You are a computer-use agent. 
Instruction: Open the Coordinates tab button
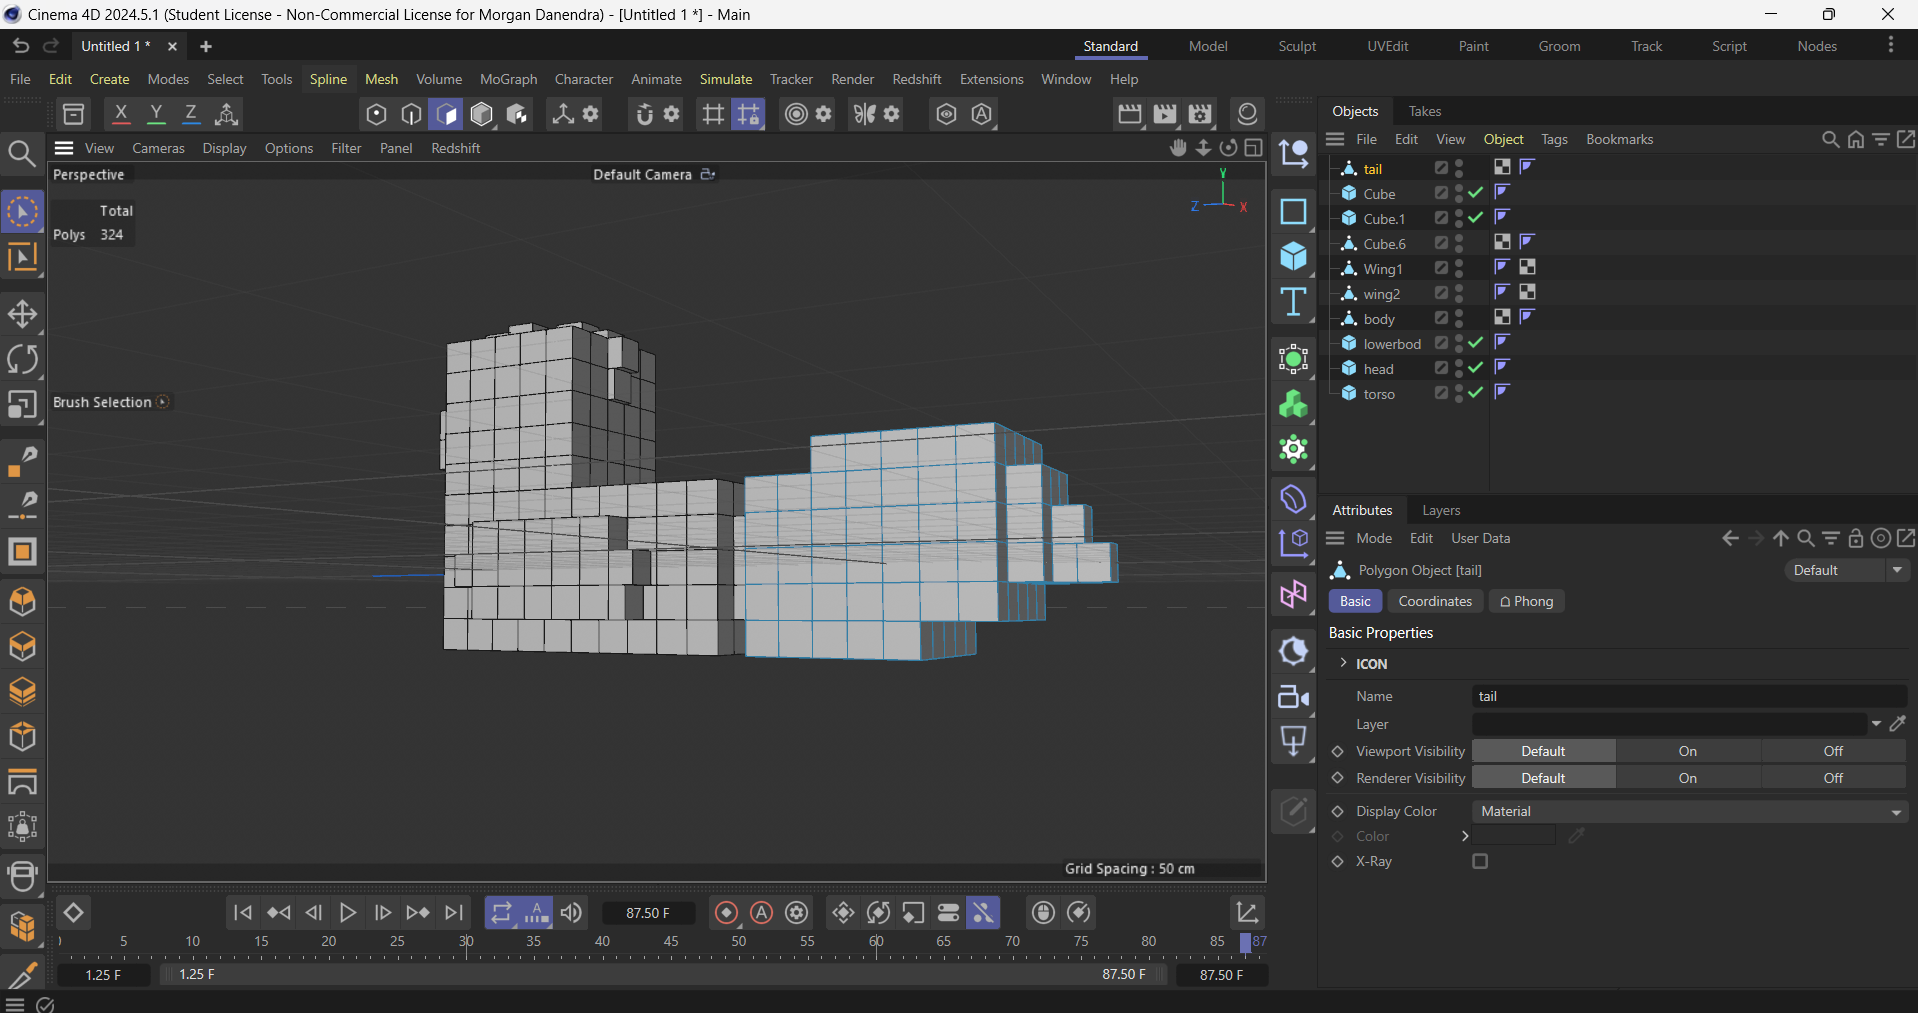pyautogui.click(x=1434, y=601)
